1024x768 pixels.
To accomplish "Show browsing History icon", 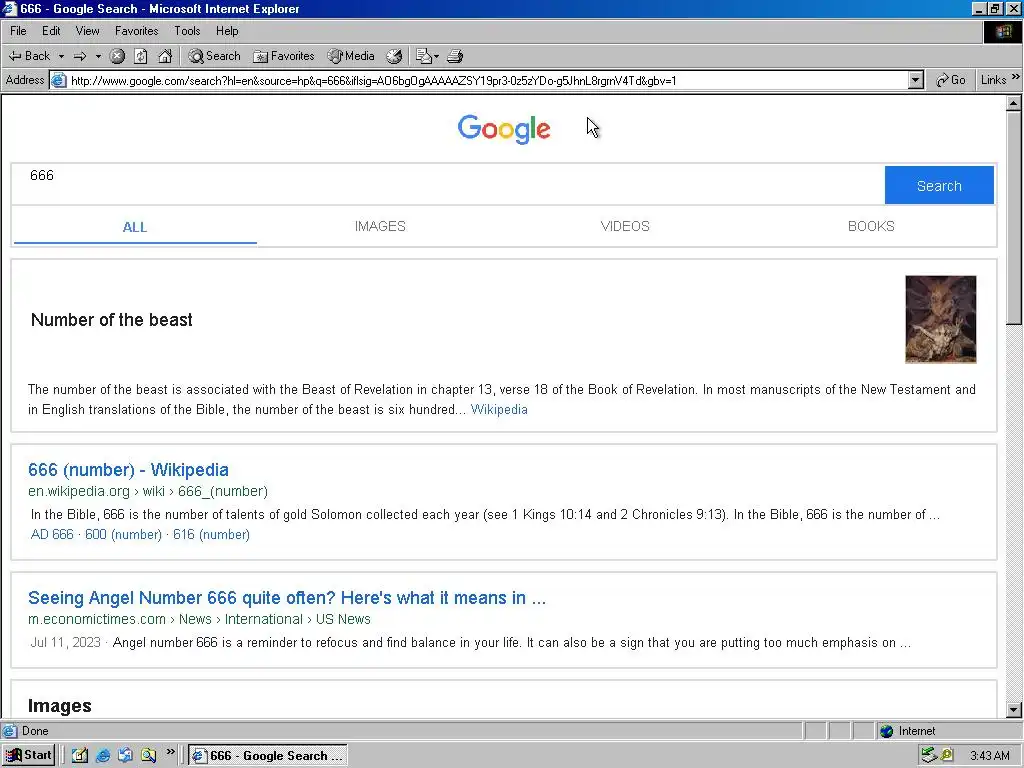I will 394,56.
